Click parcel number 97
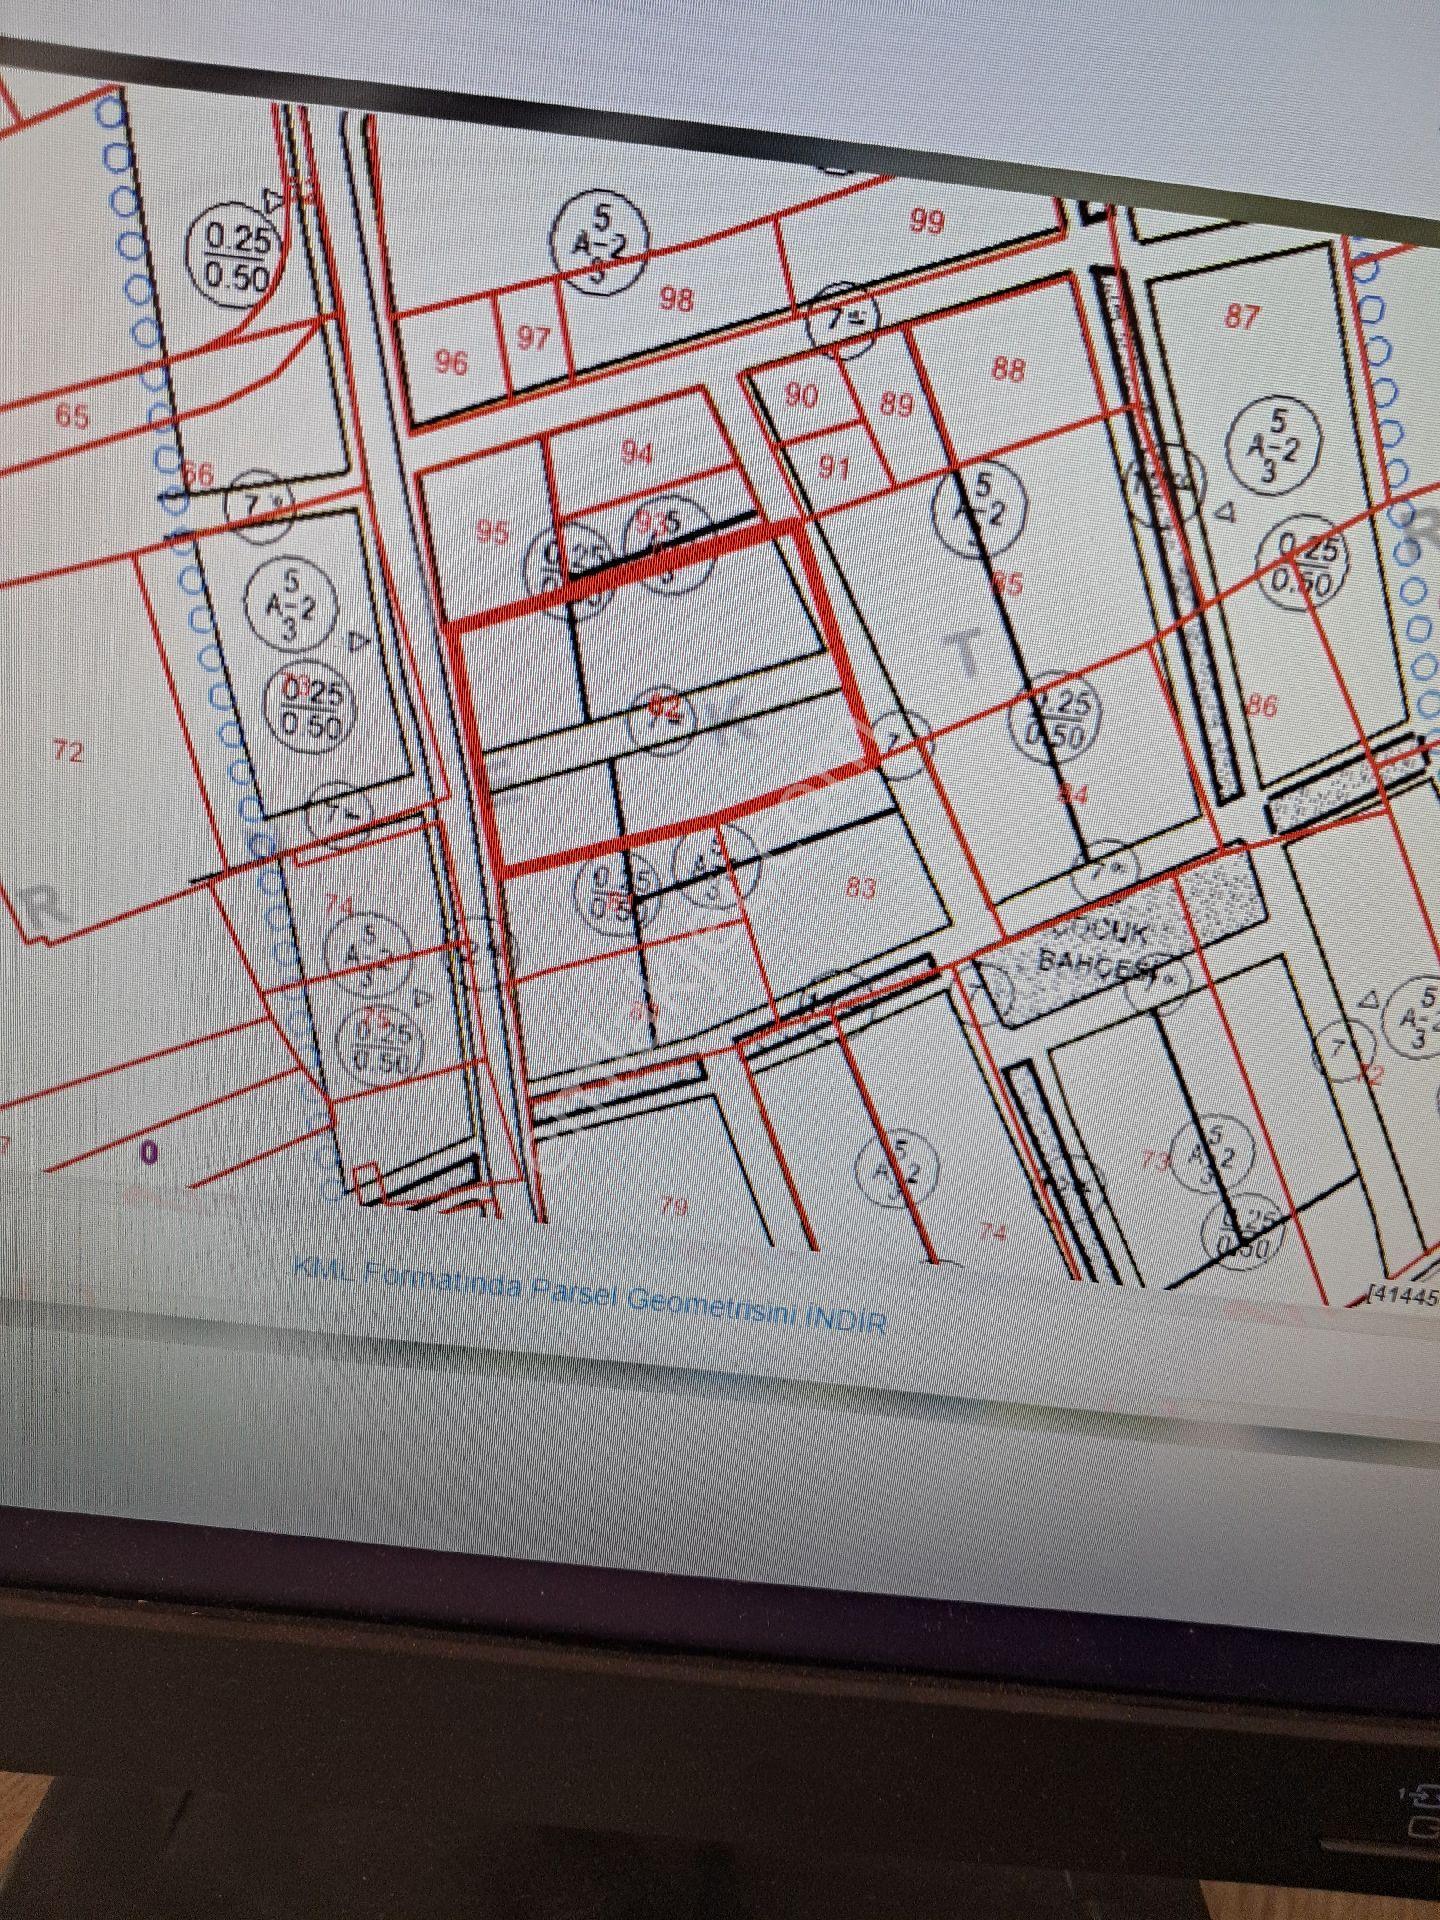Image resolution: width=1440 pixels, height=1920 pixels. click(533, 338)
